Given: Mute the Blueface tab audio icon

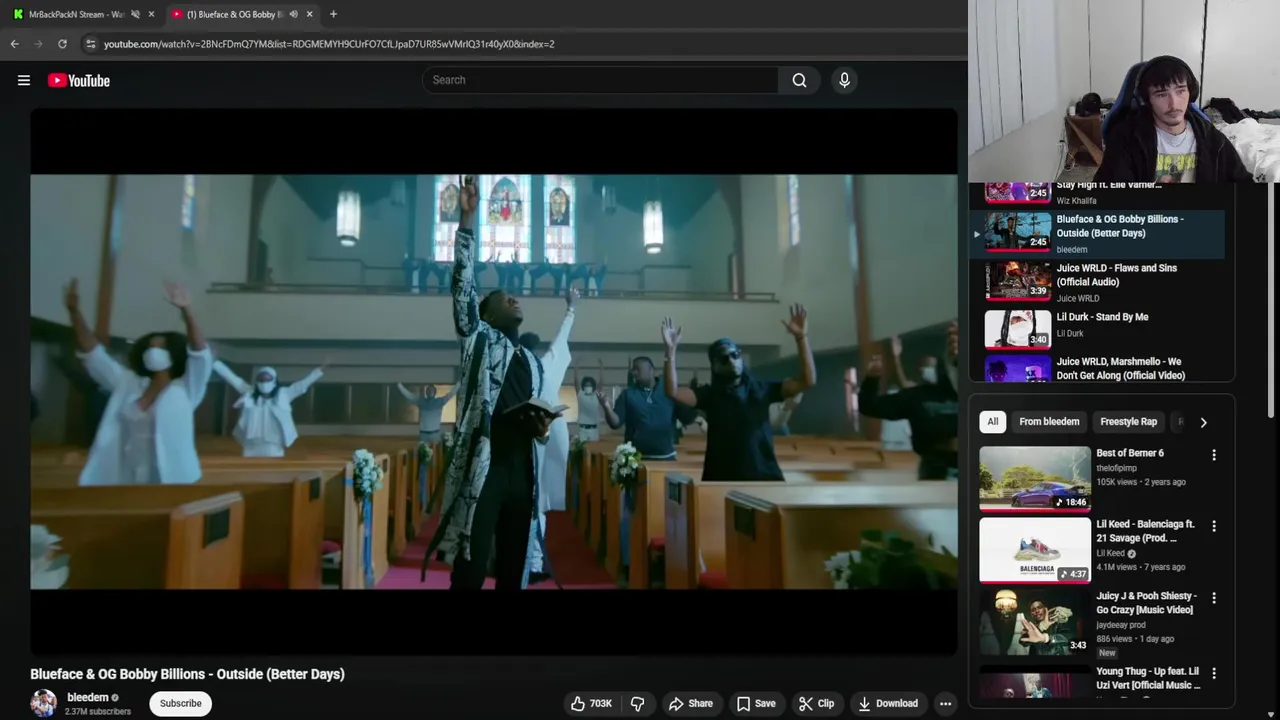Looking at the screenshot, I should click(x=293, y=14).
